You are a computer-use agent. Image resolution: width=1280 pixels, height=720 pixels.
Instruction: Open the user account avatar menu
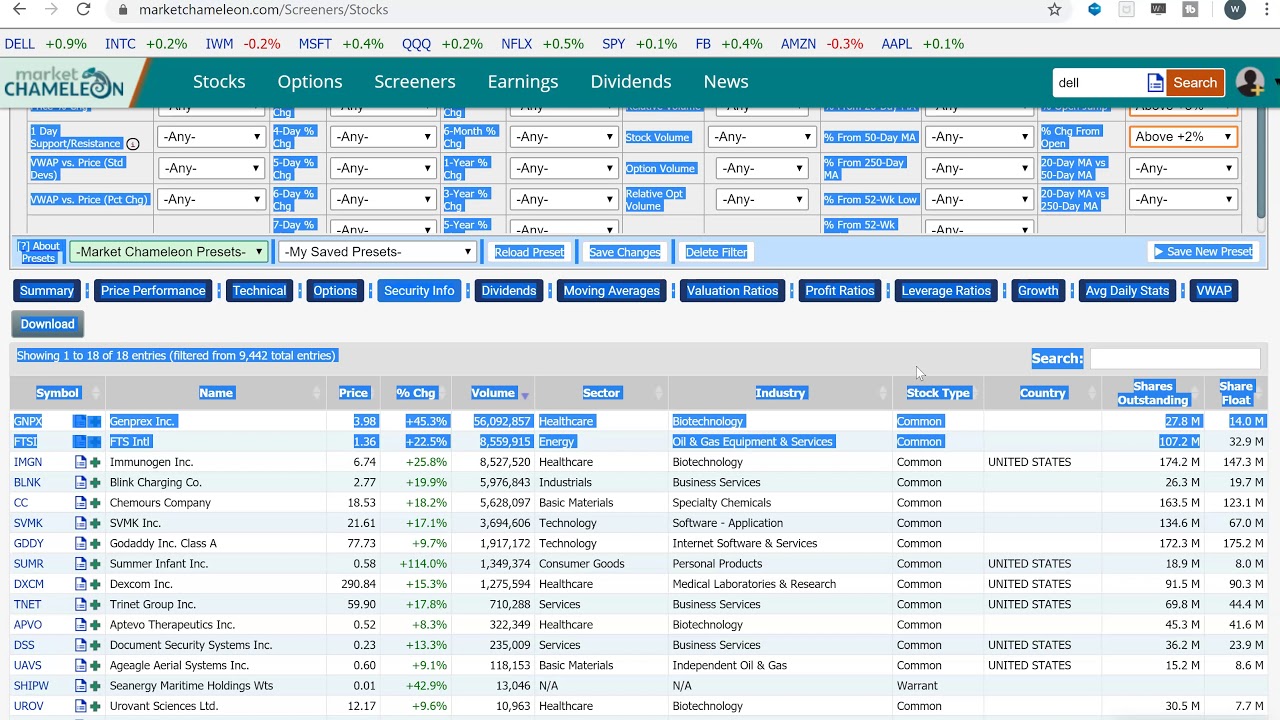tap(1250, 83)
